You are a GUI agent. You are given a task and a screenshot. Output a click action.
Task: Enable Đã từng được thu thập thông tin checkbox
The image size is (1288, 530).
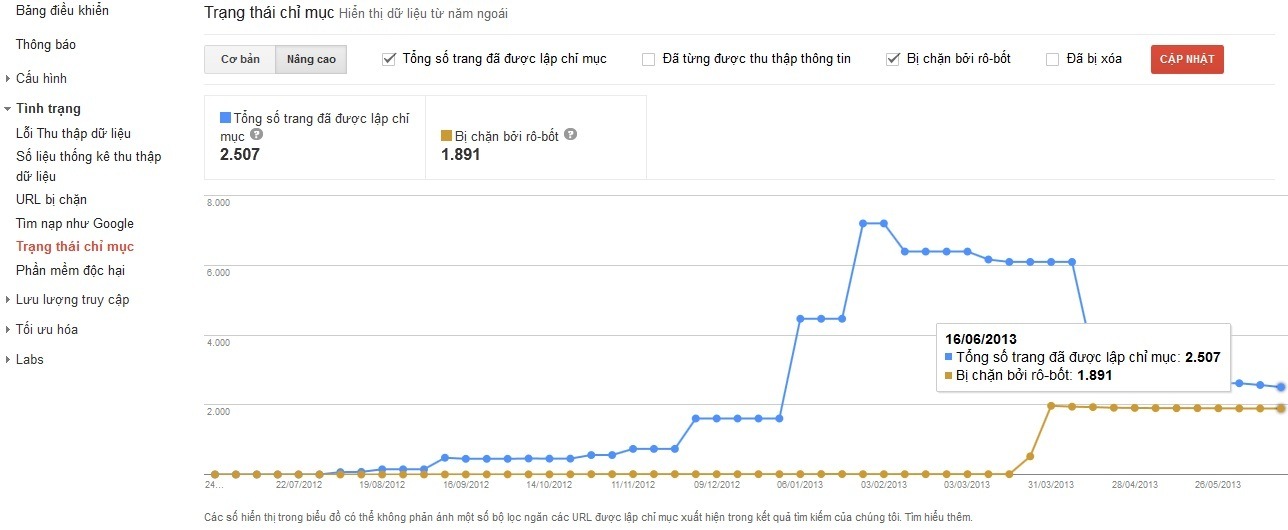pos(649,59)
